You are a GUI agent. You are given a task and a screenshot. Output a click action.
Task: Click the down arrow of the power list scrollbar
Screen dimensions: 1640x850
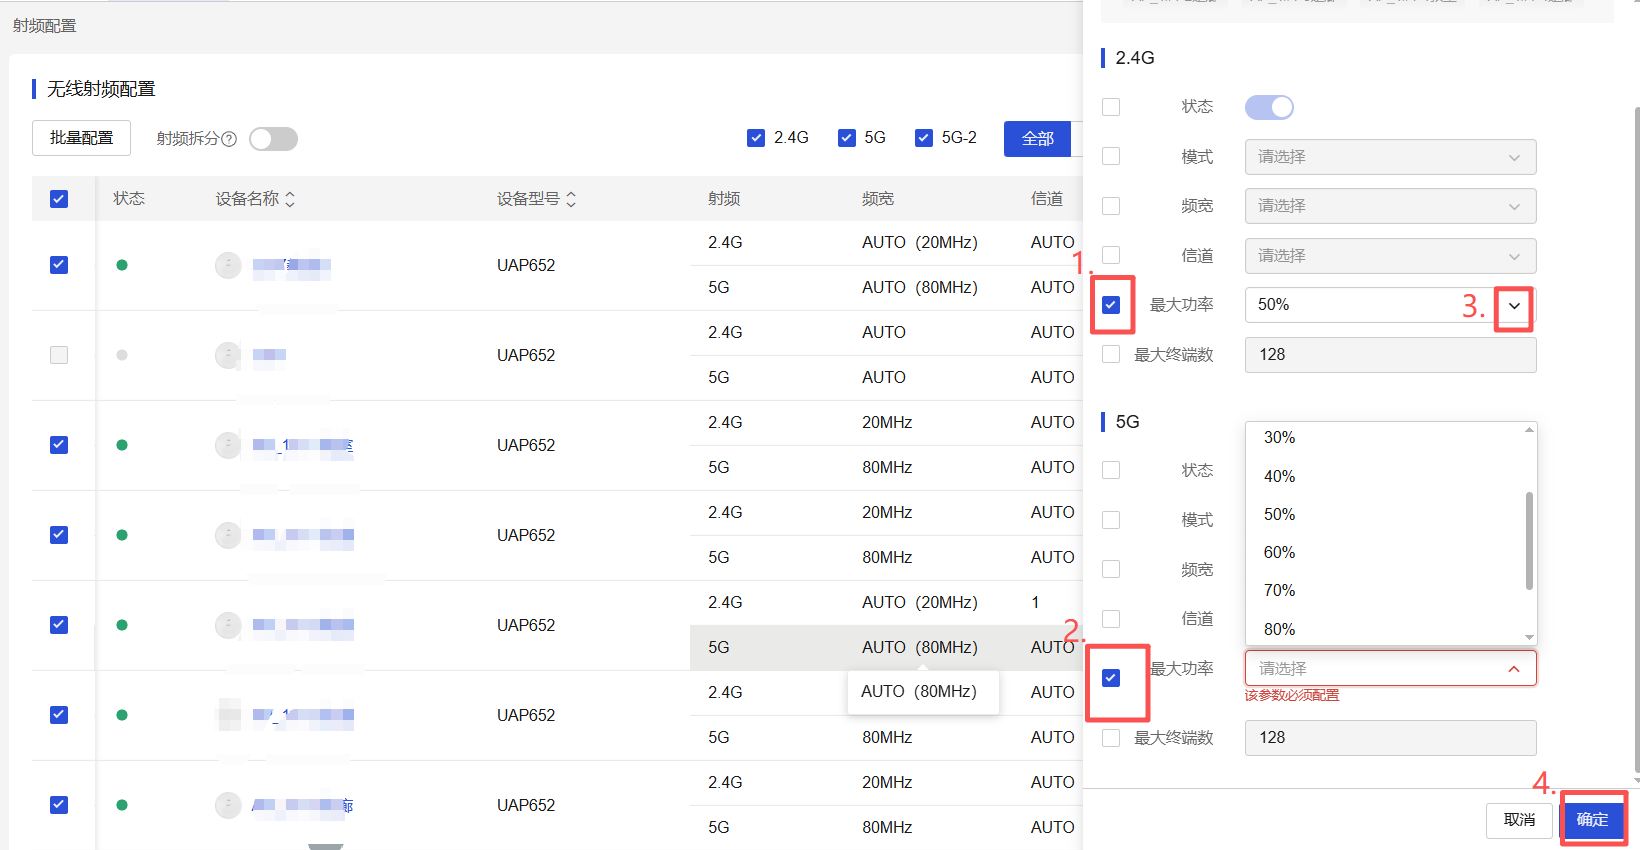point(1529,637)
